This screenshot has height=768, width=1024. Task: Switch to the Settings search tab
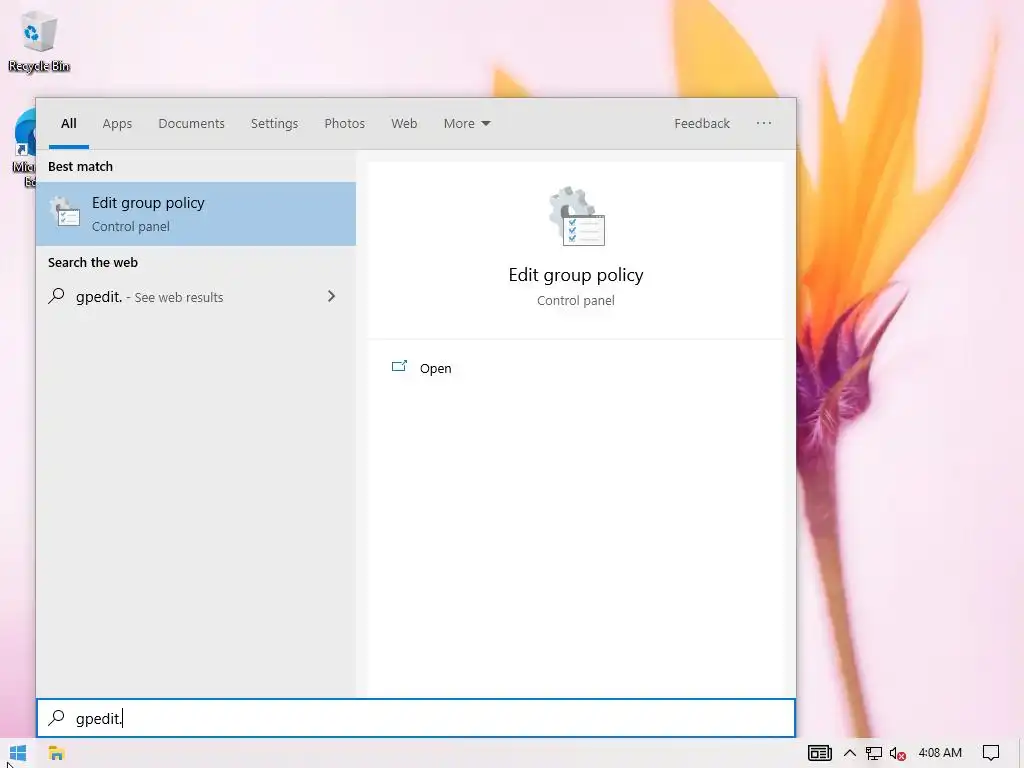pos(274,123)
